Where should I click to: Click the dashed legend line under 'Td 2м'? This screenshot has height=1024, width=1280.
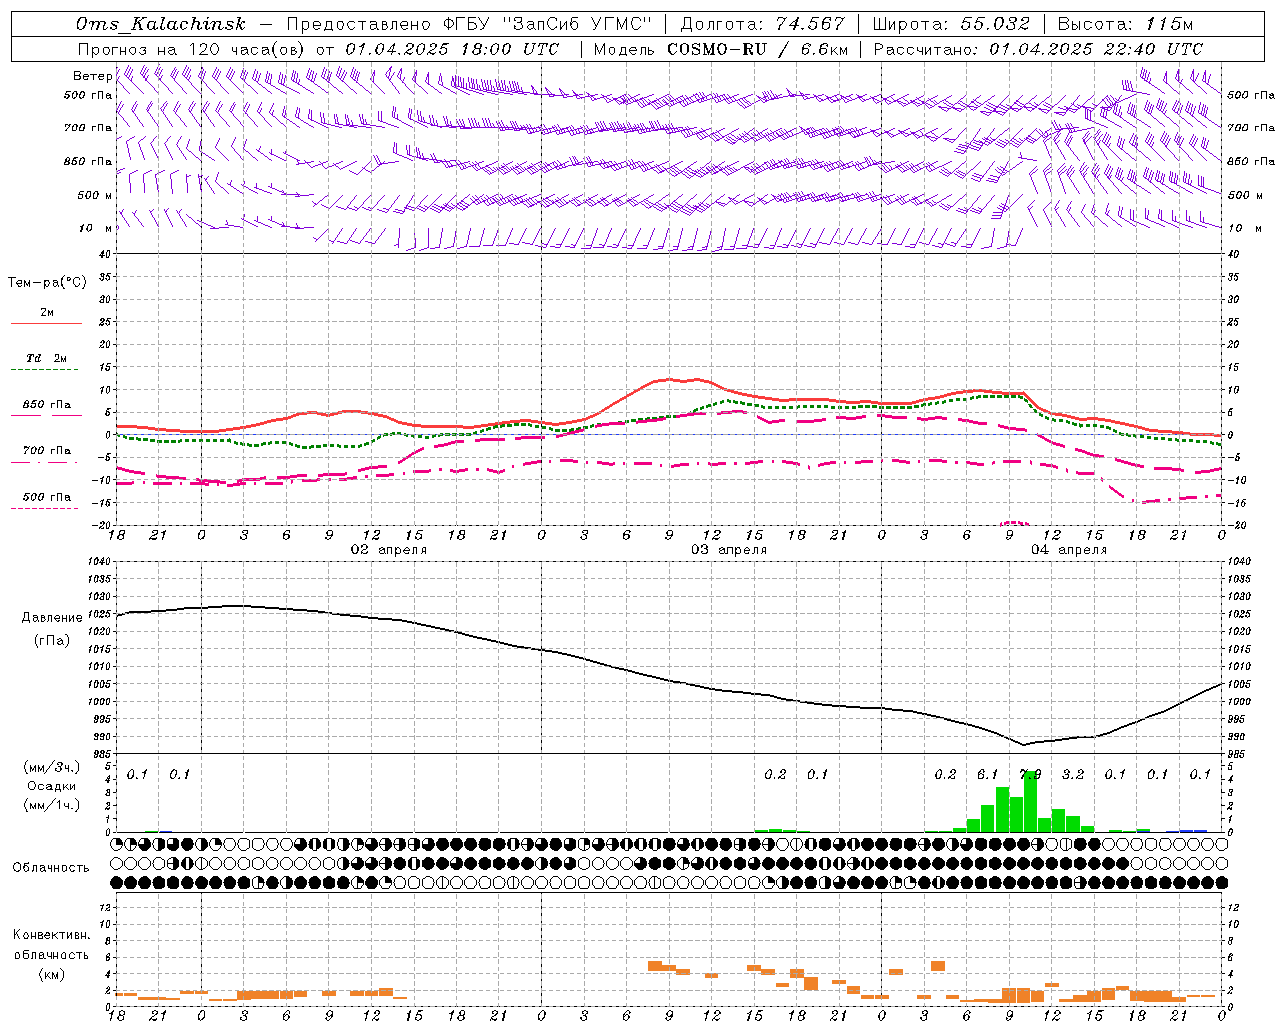tap(44, 370)
